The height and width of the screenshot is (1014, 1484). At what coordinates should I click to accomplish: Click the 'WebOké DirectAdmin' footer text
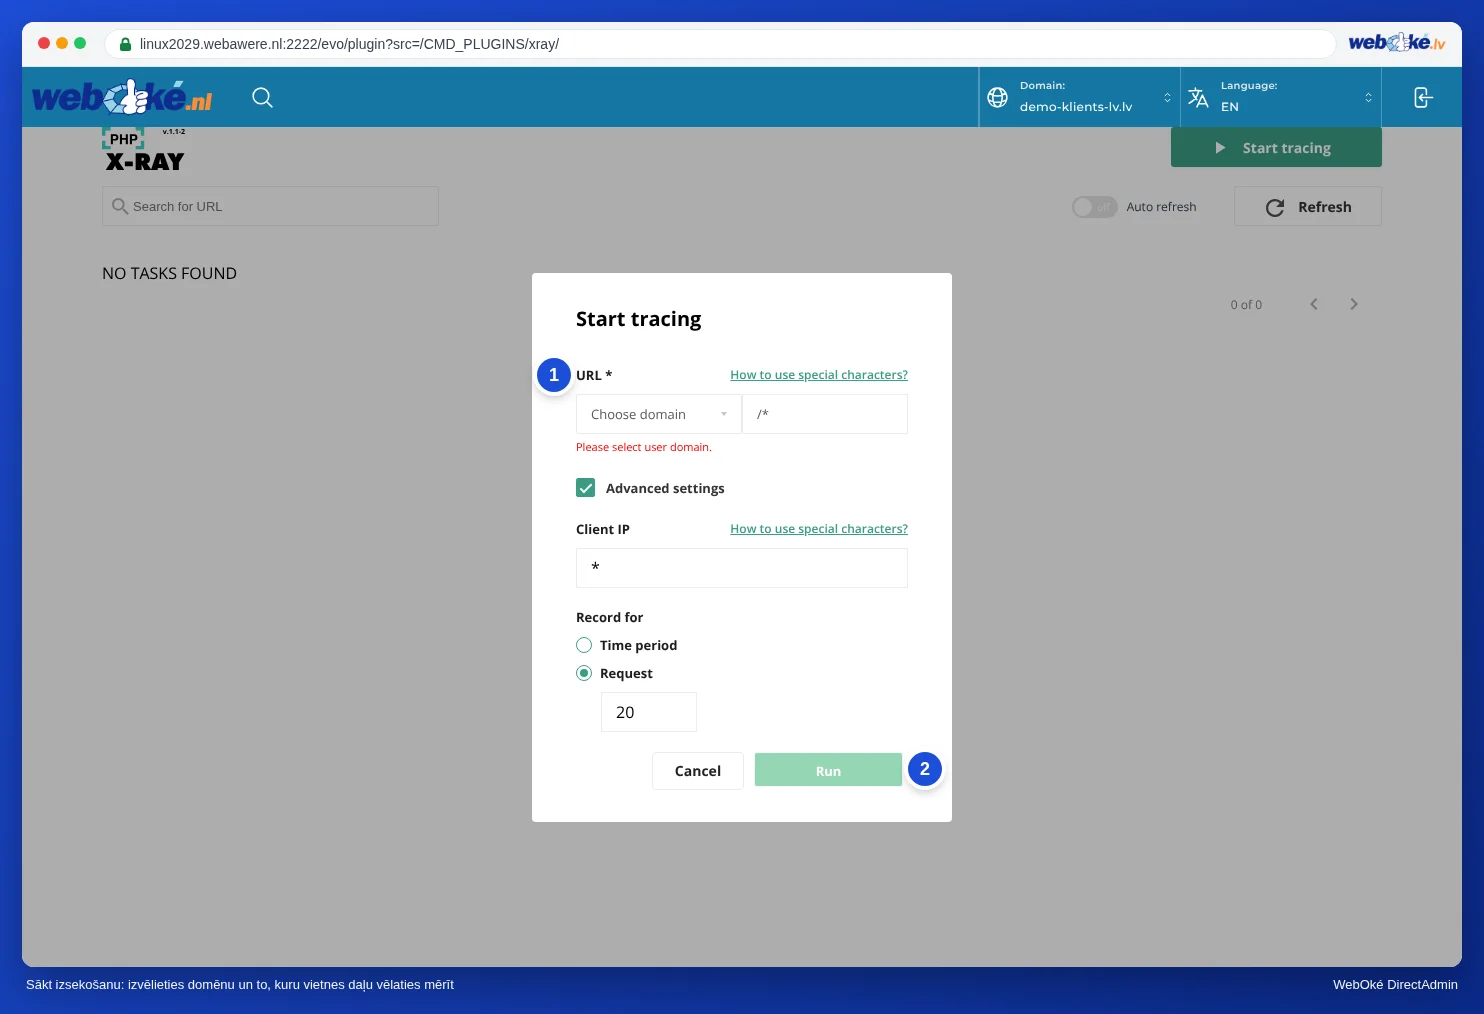[1395, 985]
